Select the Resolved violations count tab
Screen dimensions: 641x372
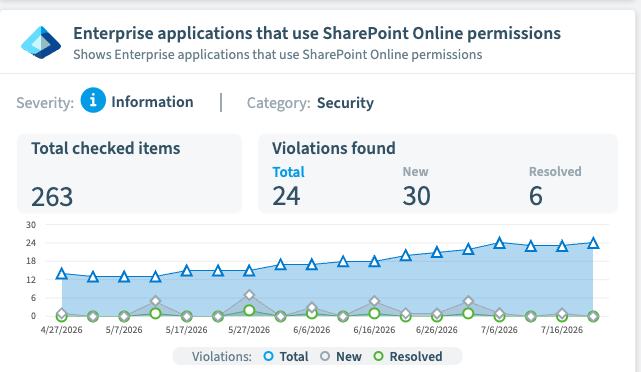[x=555, y=172]
